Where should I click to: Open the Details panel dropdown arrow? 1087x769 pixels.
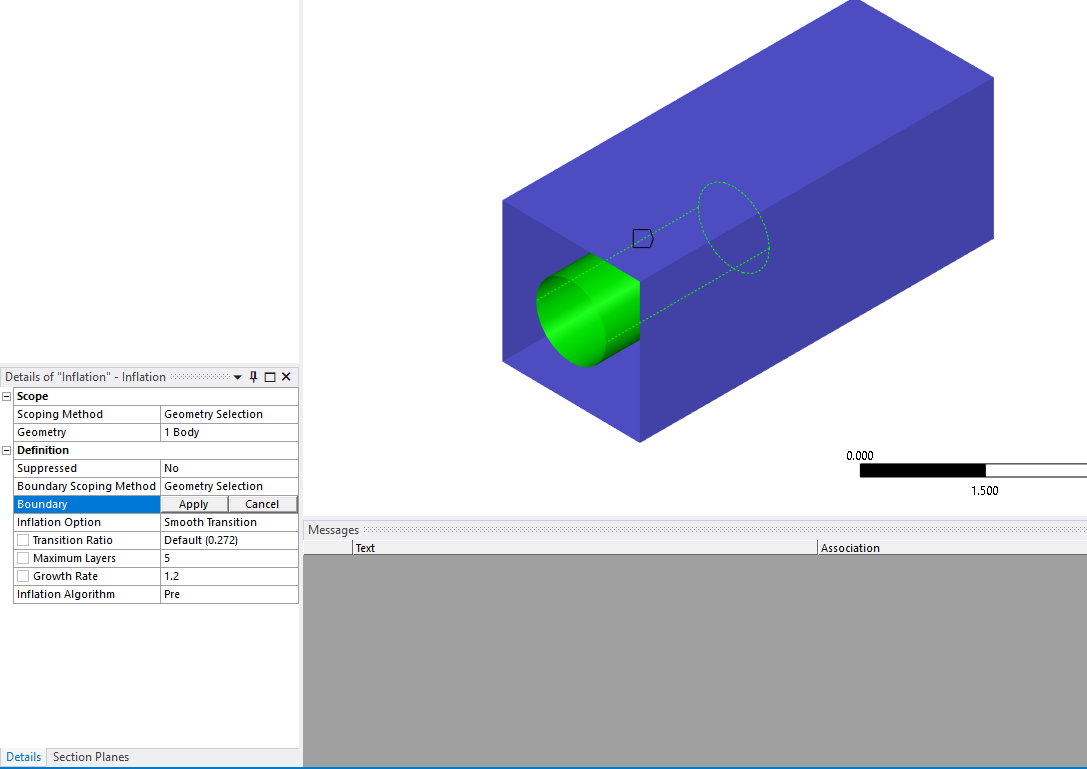(237, 377)
